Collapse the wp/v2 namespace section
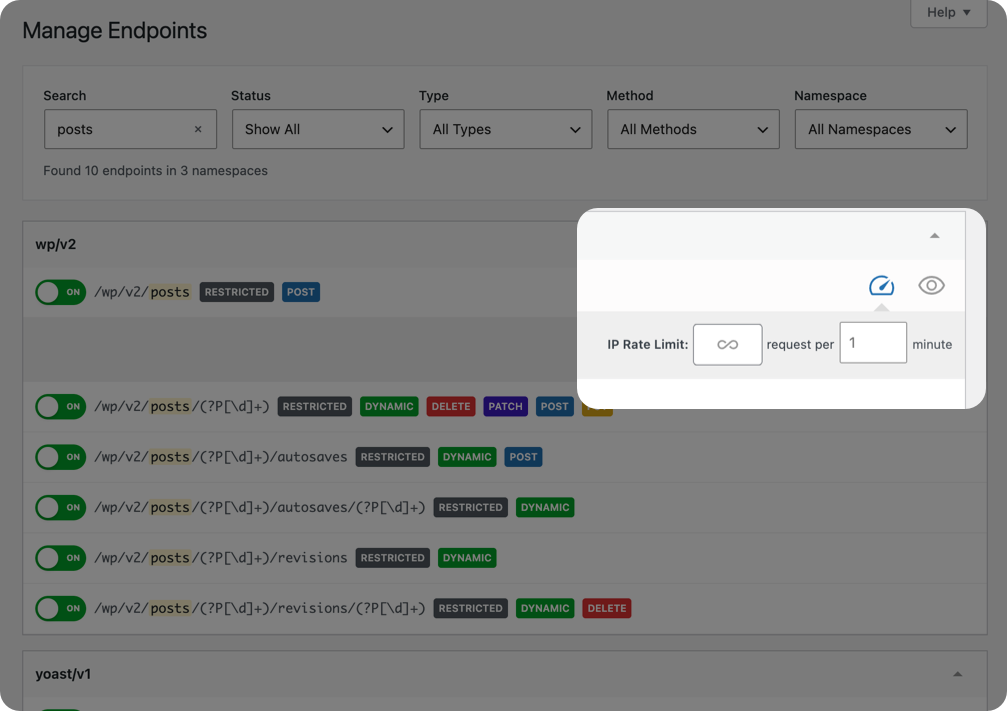The width and height of the screenshot is (1007, 711). point(934,236)
